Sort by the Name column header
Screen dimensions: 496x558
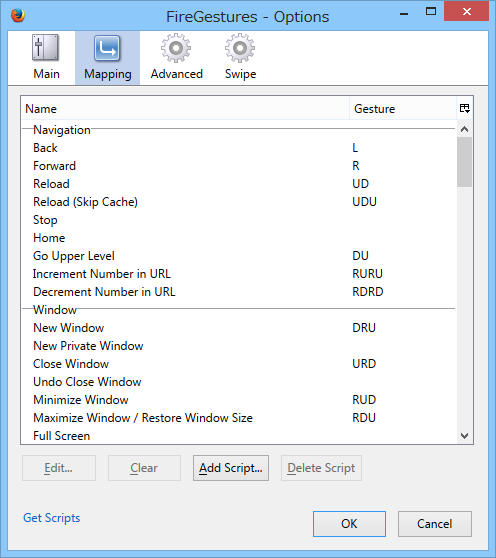185,109
